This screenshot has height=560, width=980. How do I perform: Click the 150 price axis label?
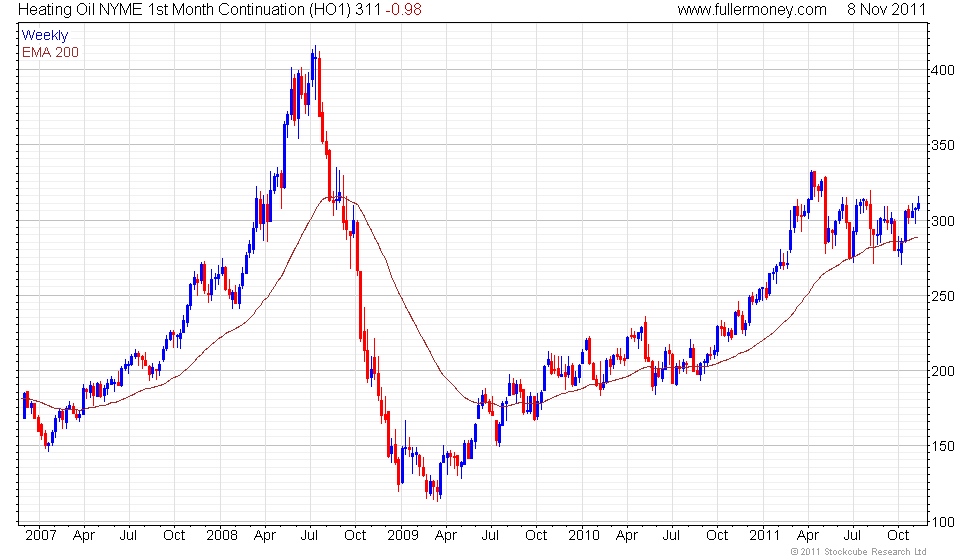[942, 446]
